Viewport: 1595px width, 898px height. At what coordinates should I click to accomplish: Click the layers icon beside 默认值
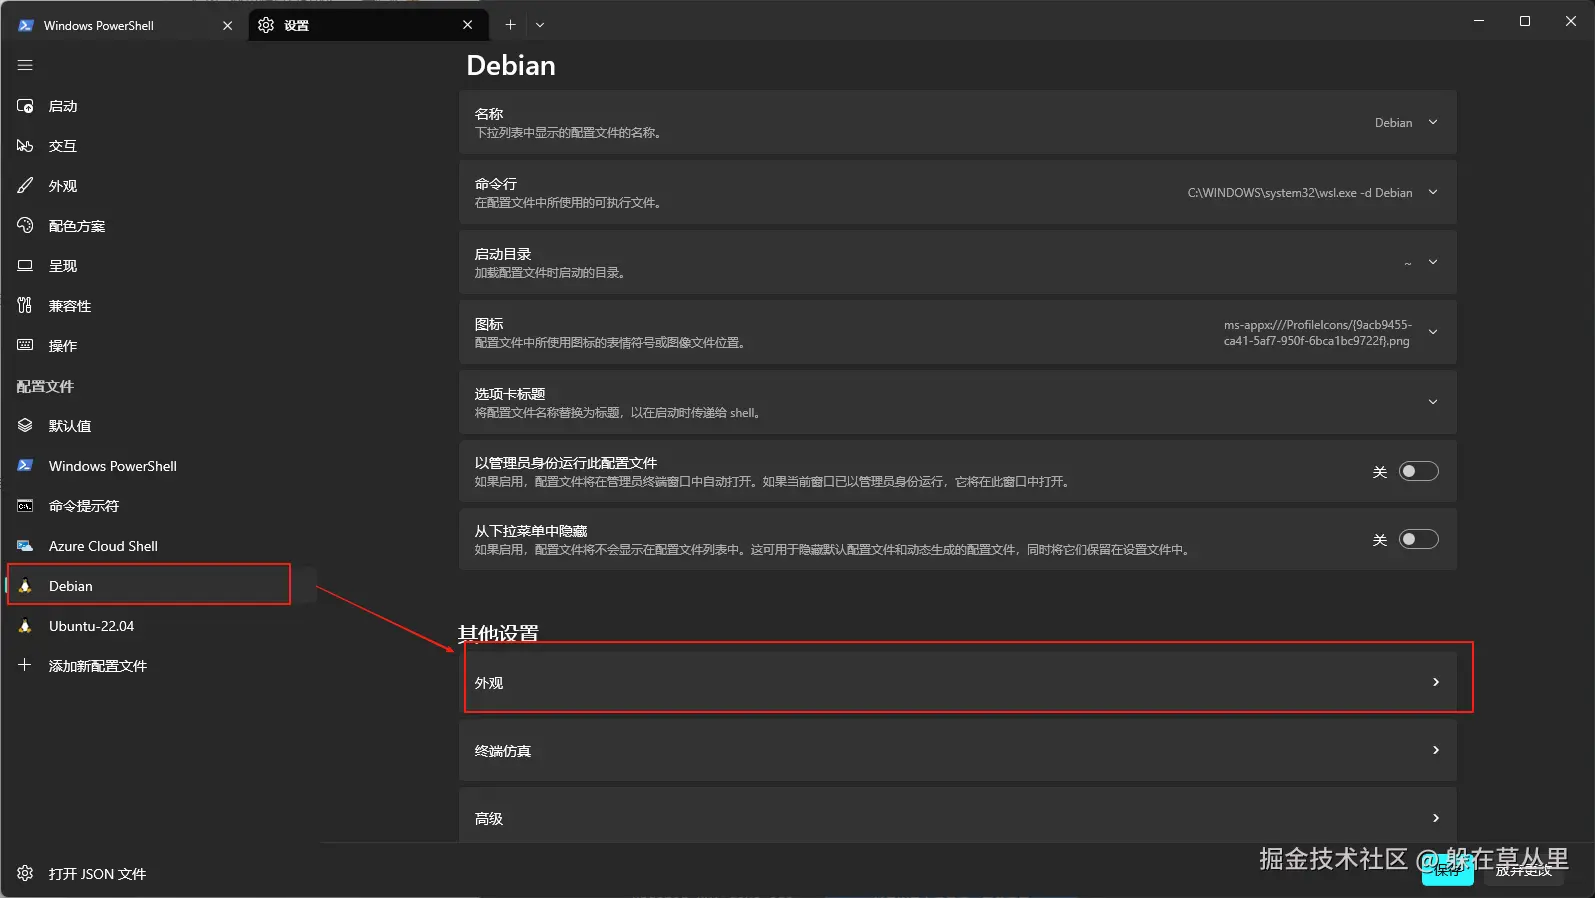[25, 426]
